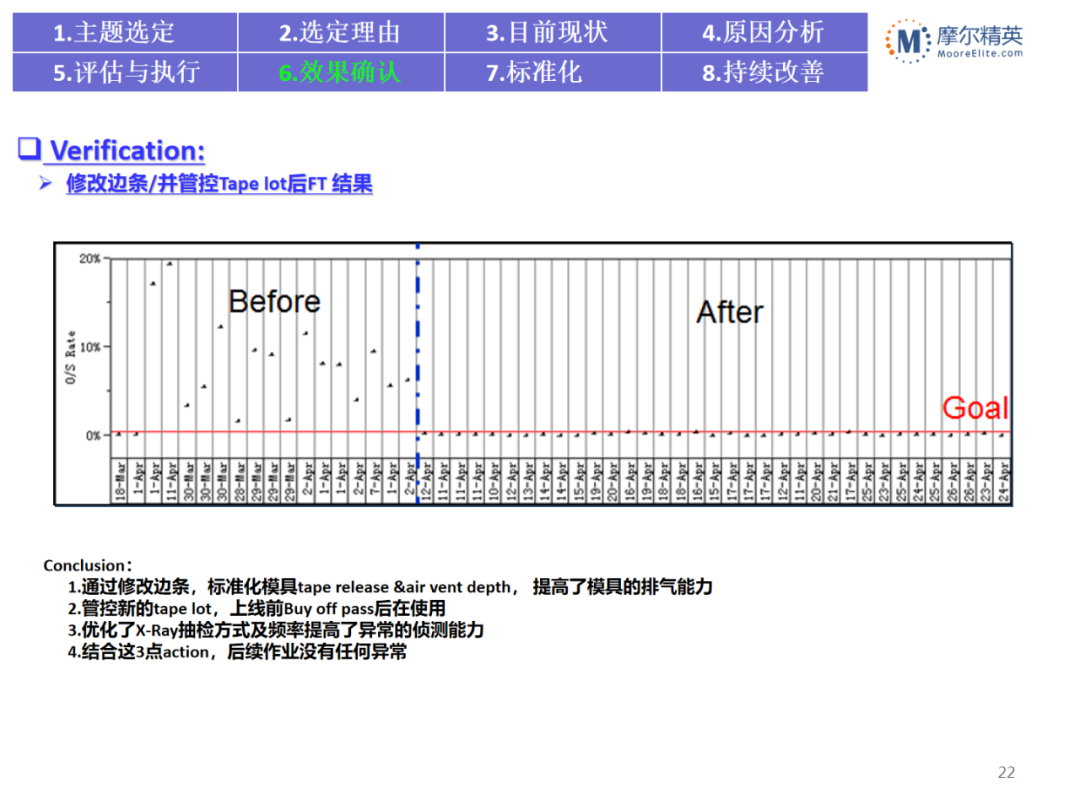The image size is (1080, 810).
Task: Open the Verification: heading link
Action: point(127,150)
